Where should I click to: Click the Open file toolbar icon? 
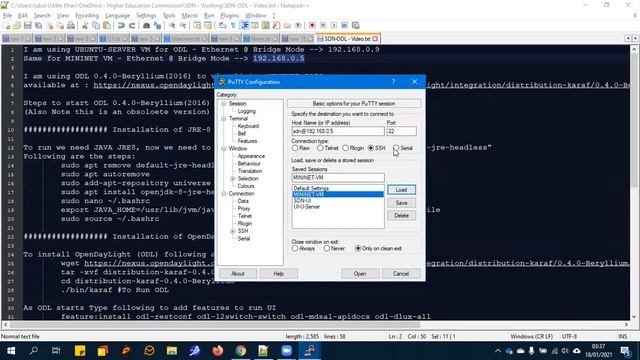click(x=17, y=25)
